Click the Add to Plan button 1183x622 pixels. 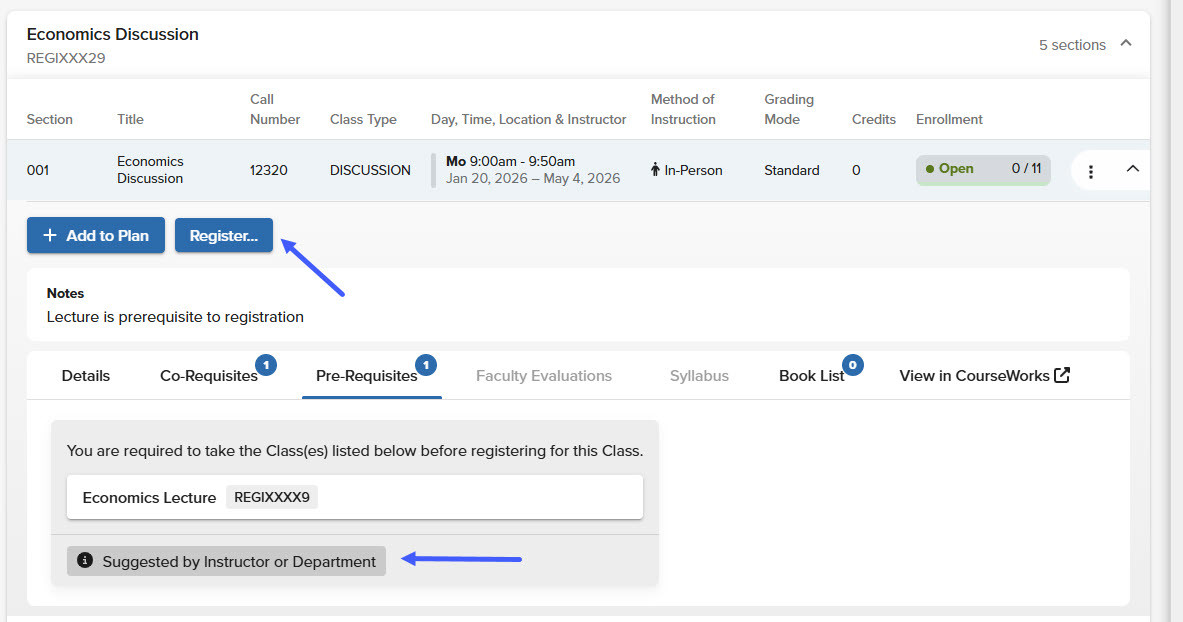click(96, 236)
